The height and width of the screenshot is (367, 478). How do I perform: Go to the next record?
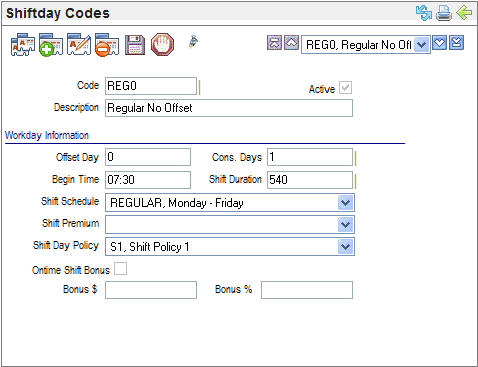tap(439, 43)
